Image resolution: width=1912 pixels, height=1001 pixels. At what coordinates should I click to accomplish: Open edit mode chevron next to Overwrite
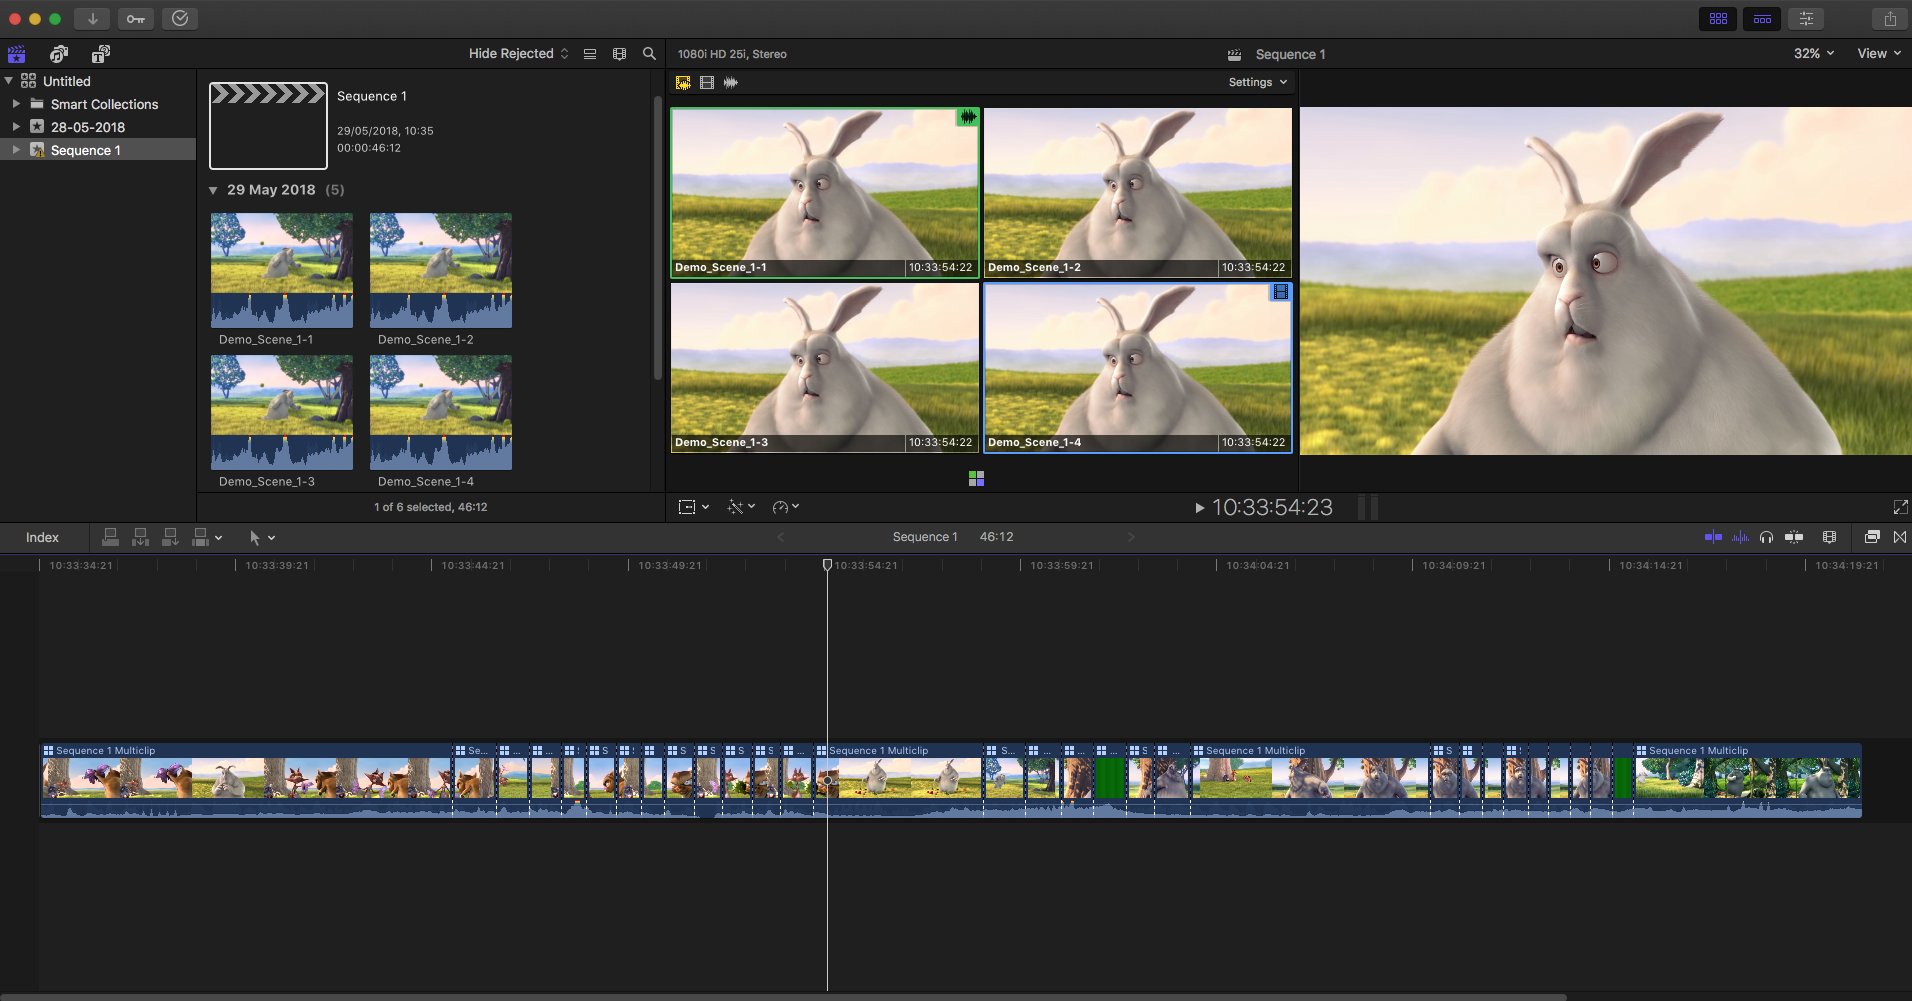tap(218, 538)
